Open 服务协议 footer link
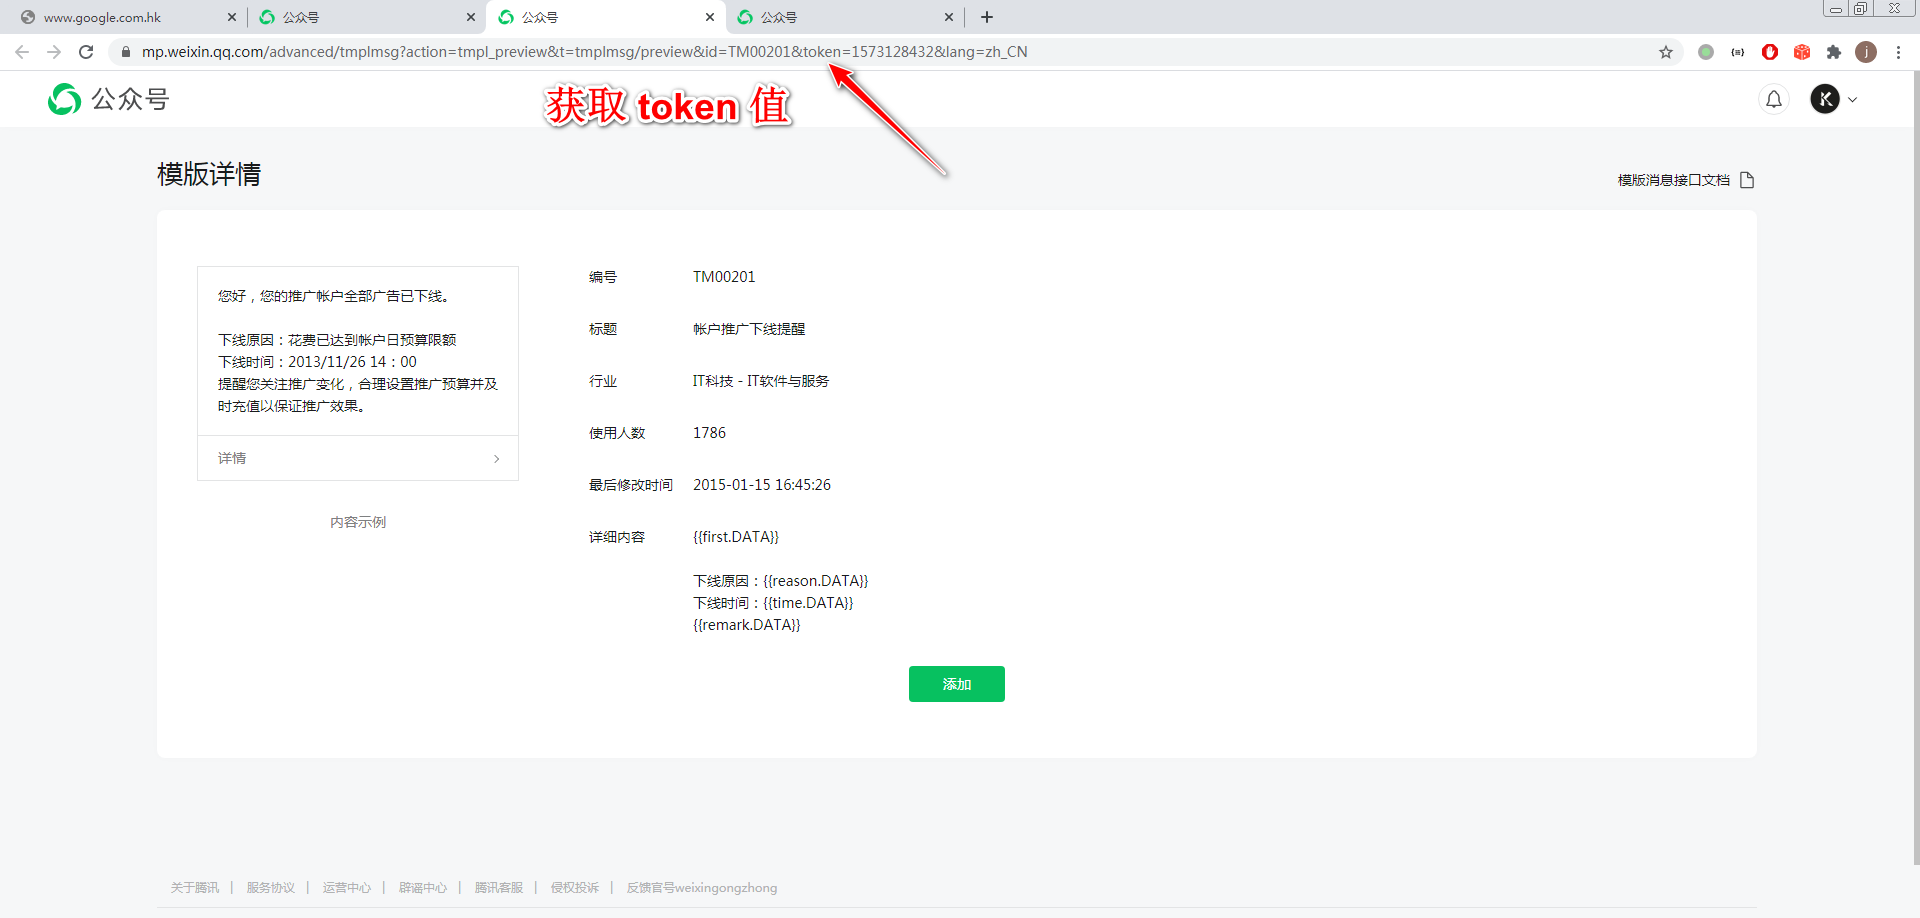This screenshot has height=918, width=1920. (270, 888)
